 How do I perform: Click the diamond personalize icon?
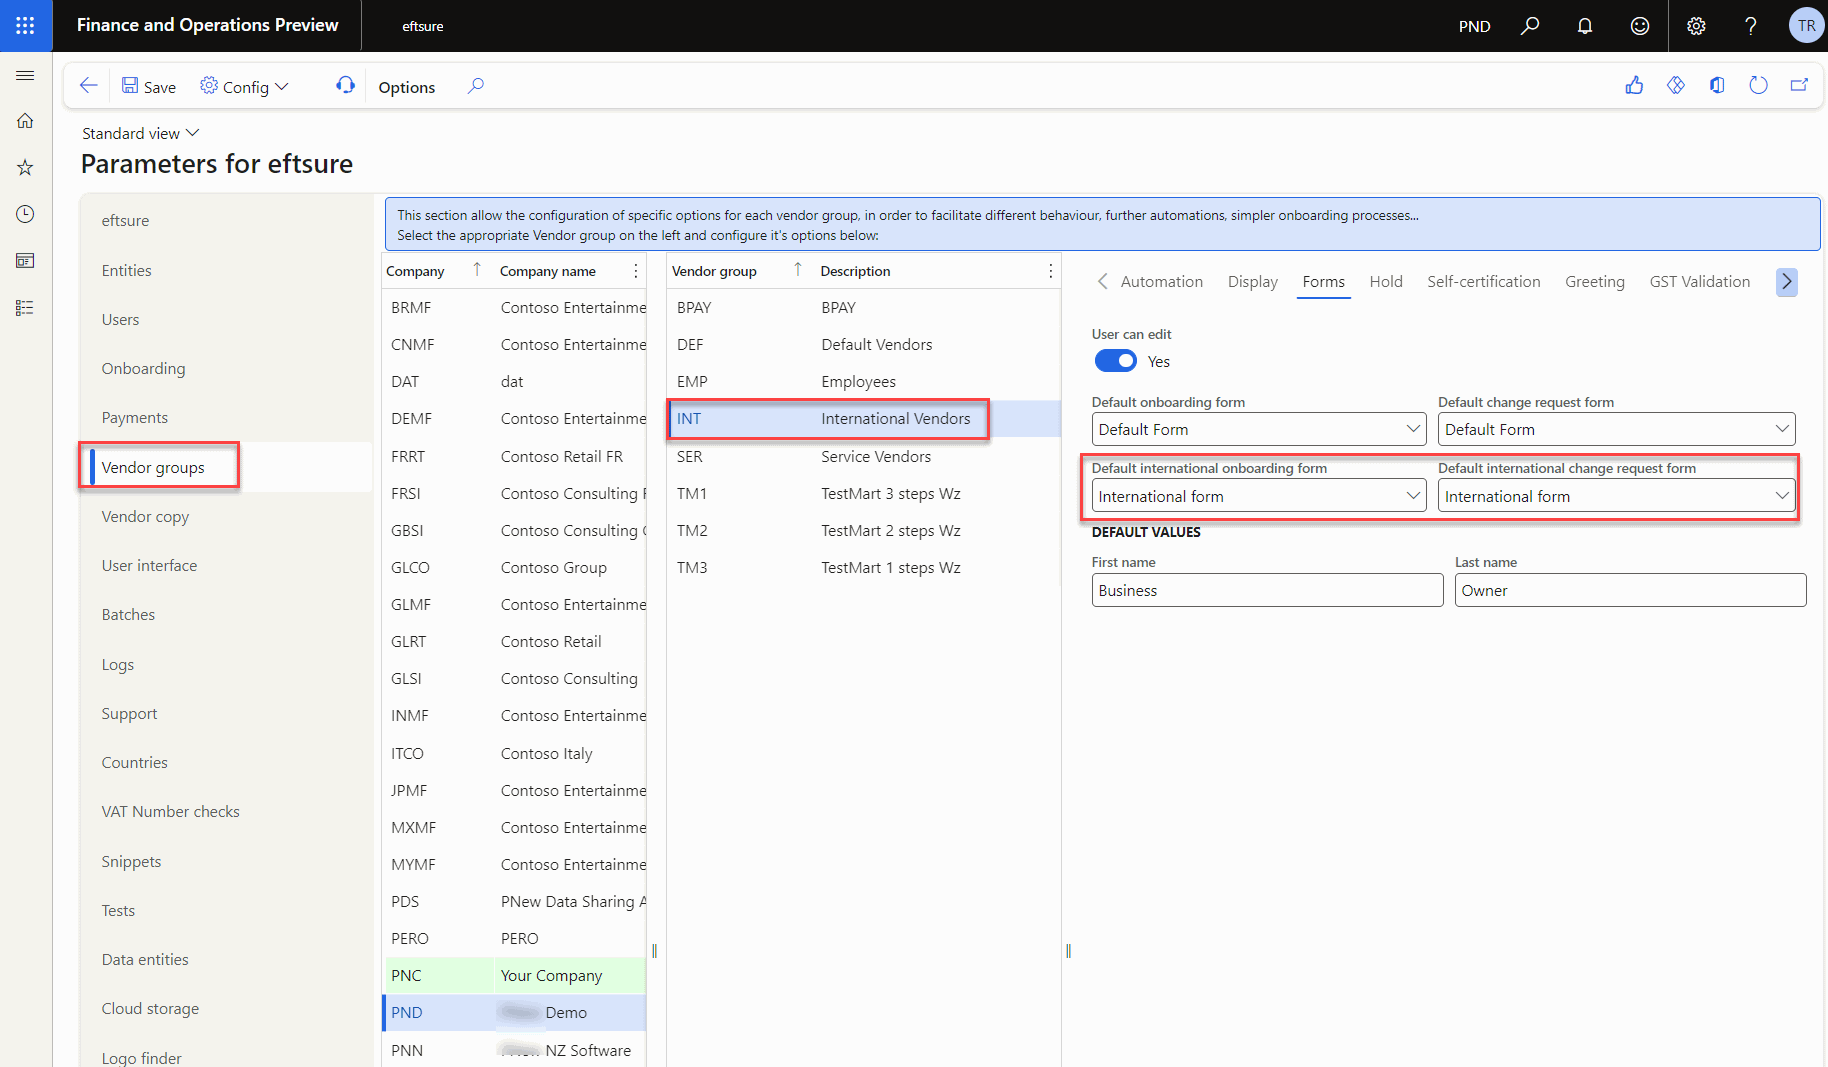[1676, 86]
